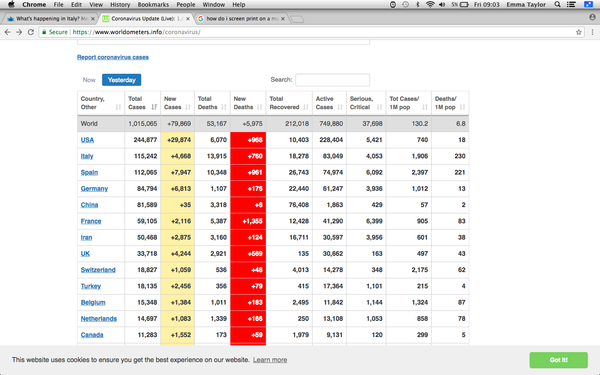Open the Italy country link
Image resolution: width=600 pixels, height=375 pixels.
(87, 156)
